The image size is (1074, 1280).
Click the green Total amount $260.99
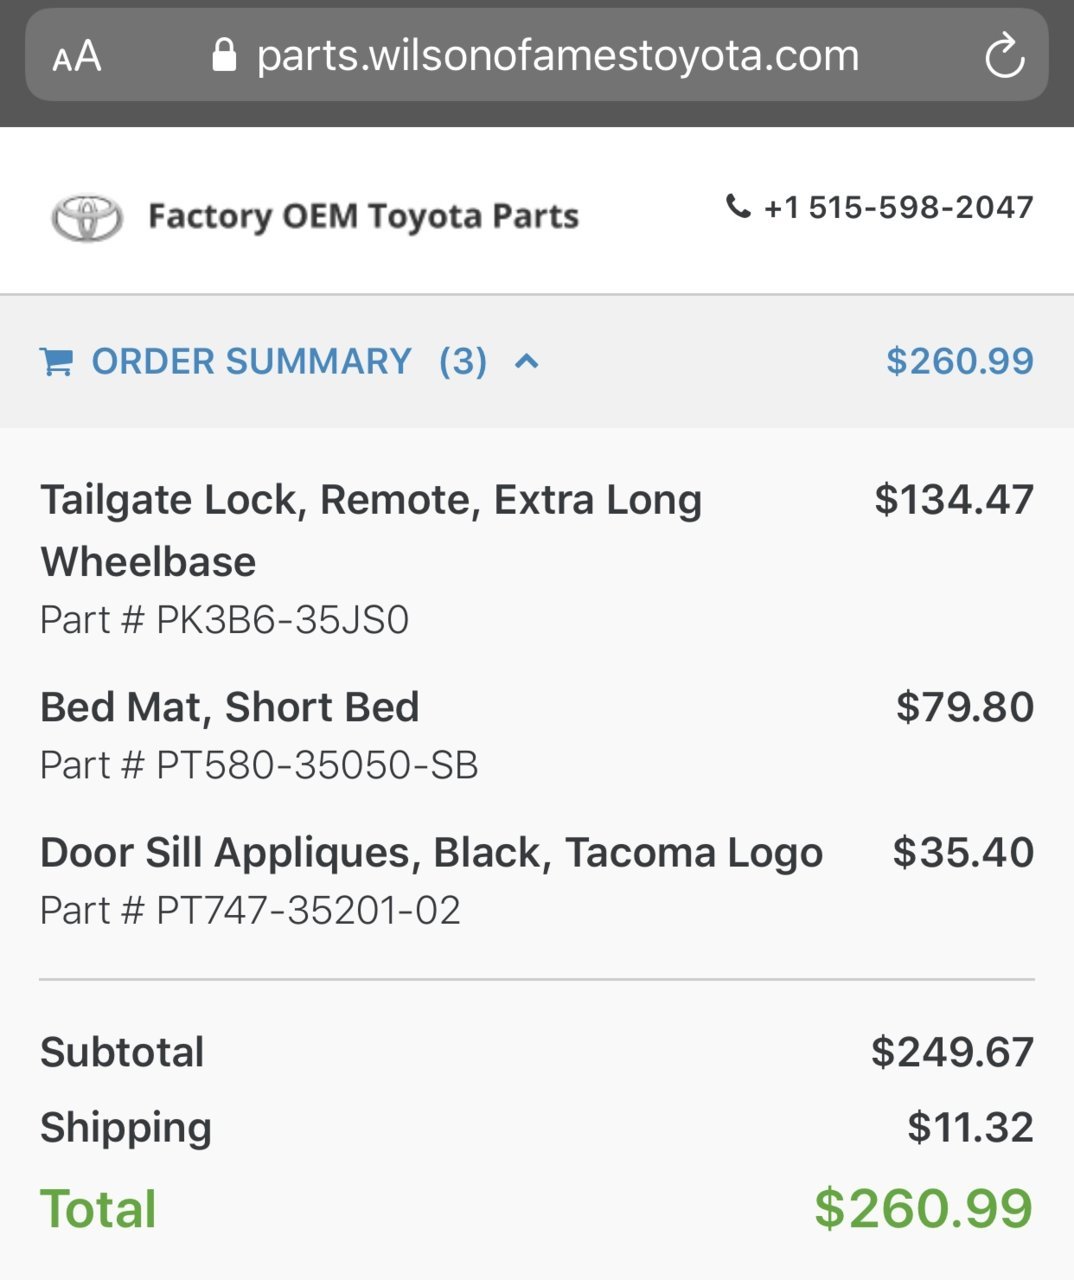coord(923,1208)
